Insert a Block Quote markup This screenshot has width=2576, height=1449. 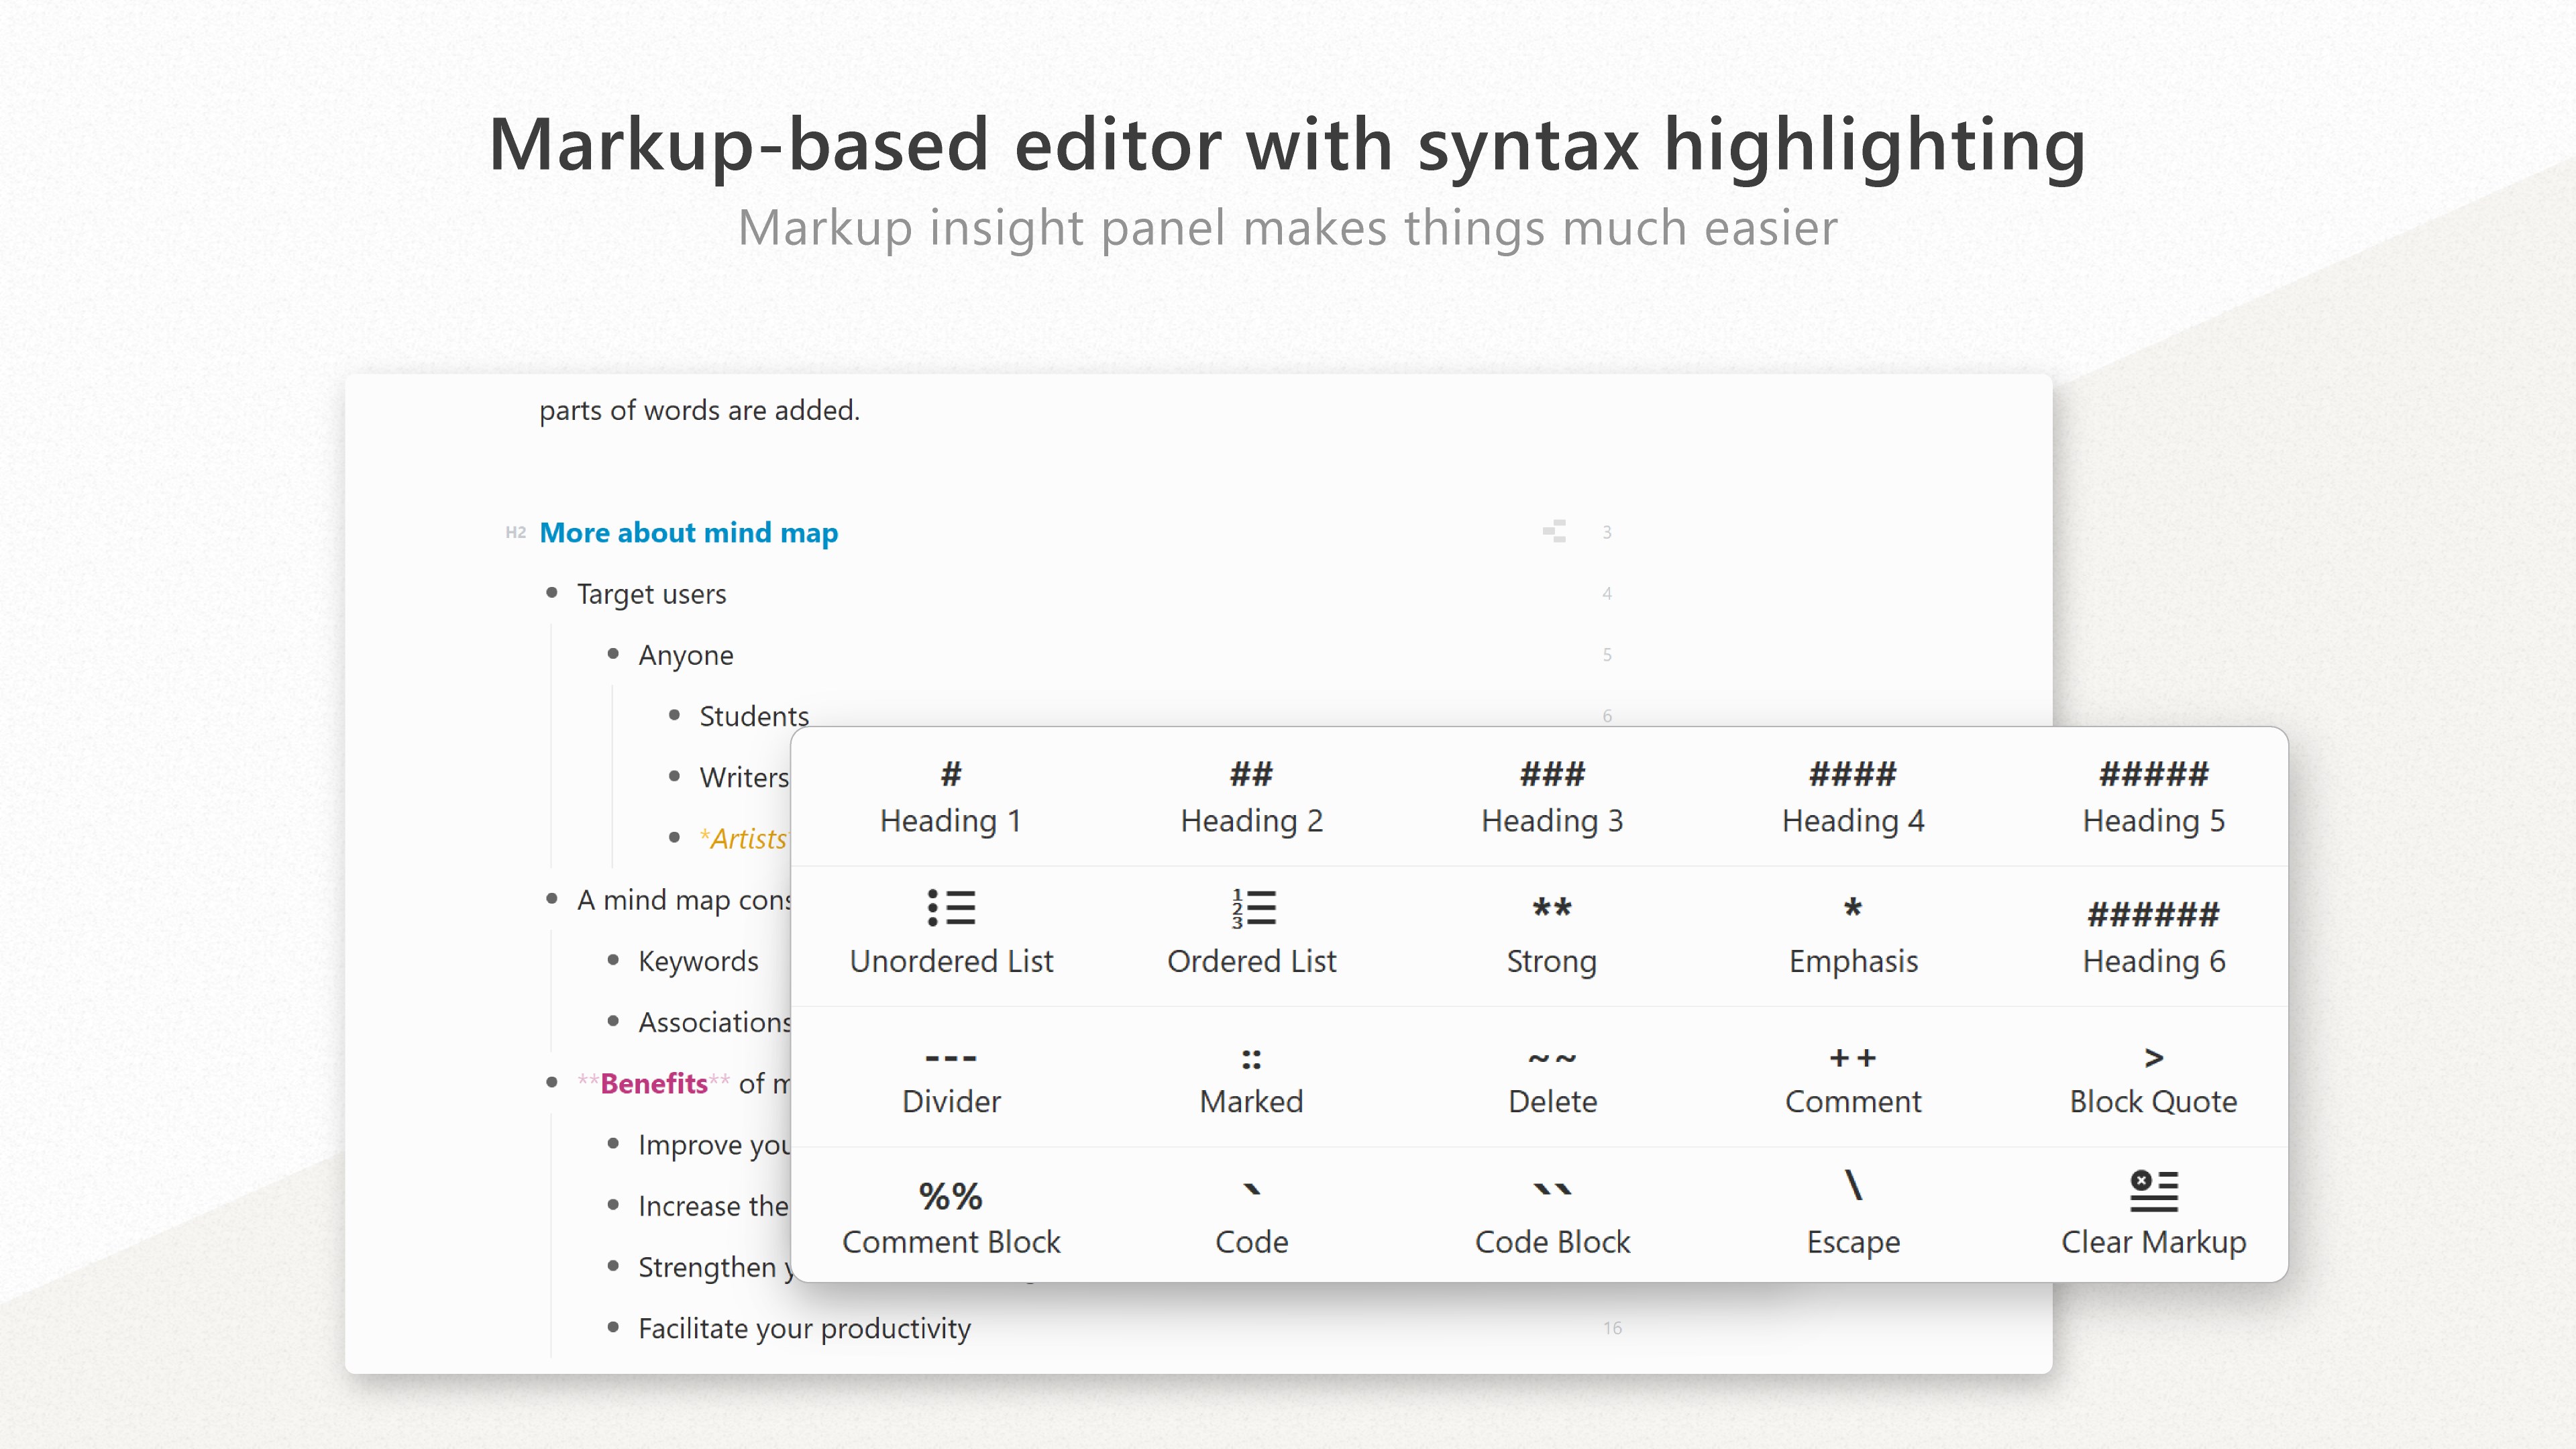[2153, 1078]
